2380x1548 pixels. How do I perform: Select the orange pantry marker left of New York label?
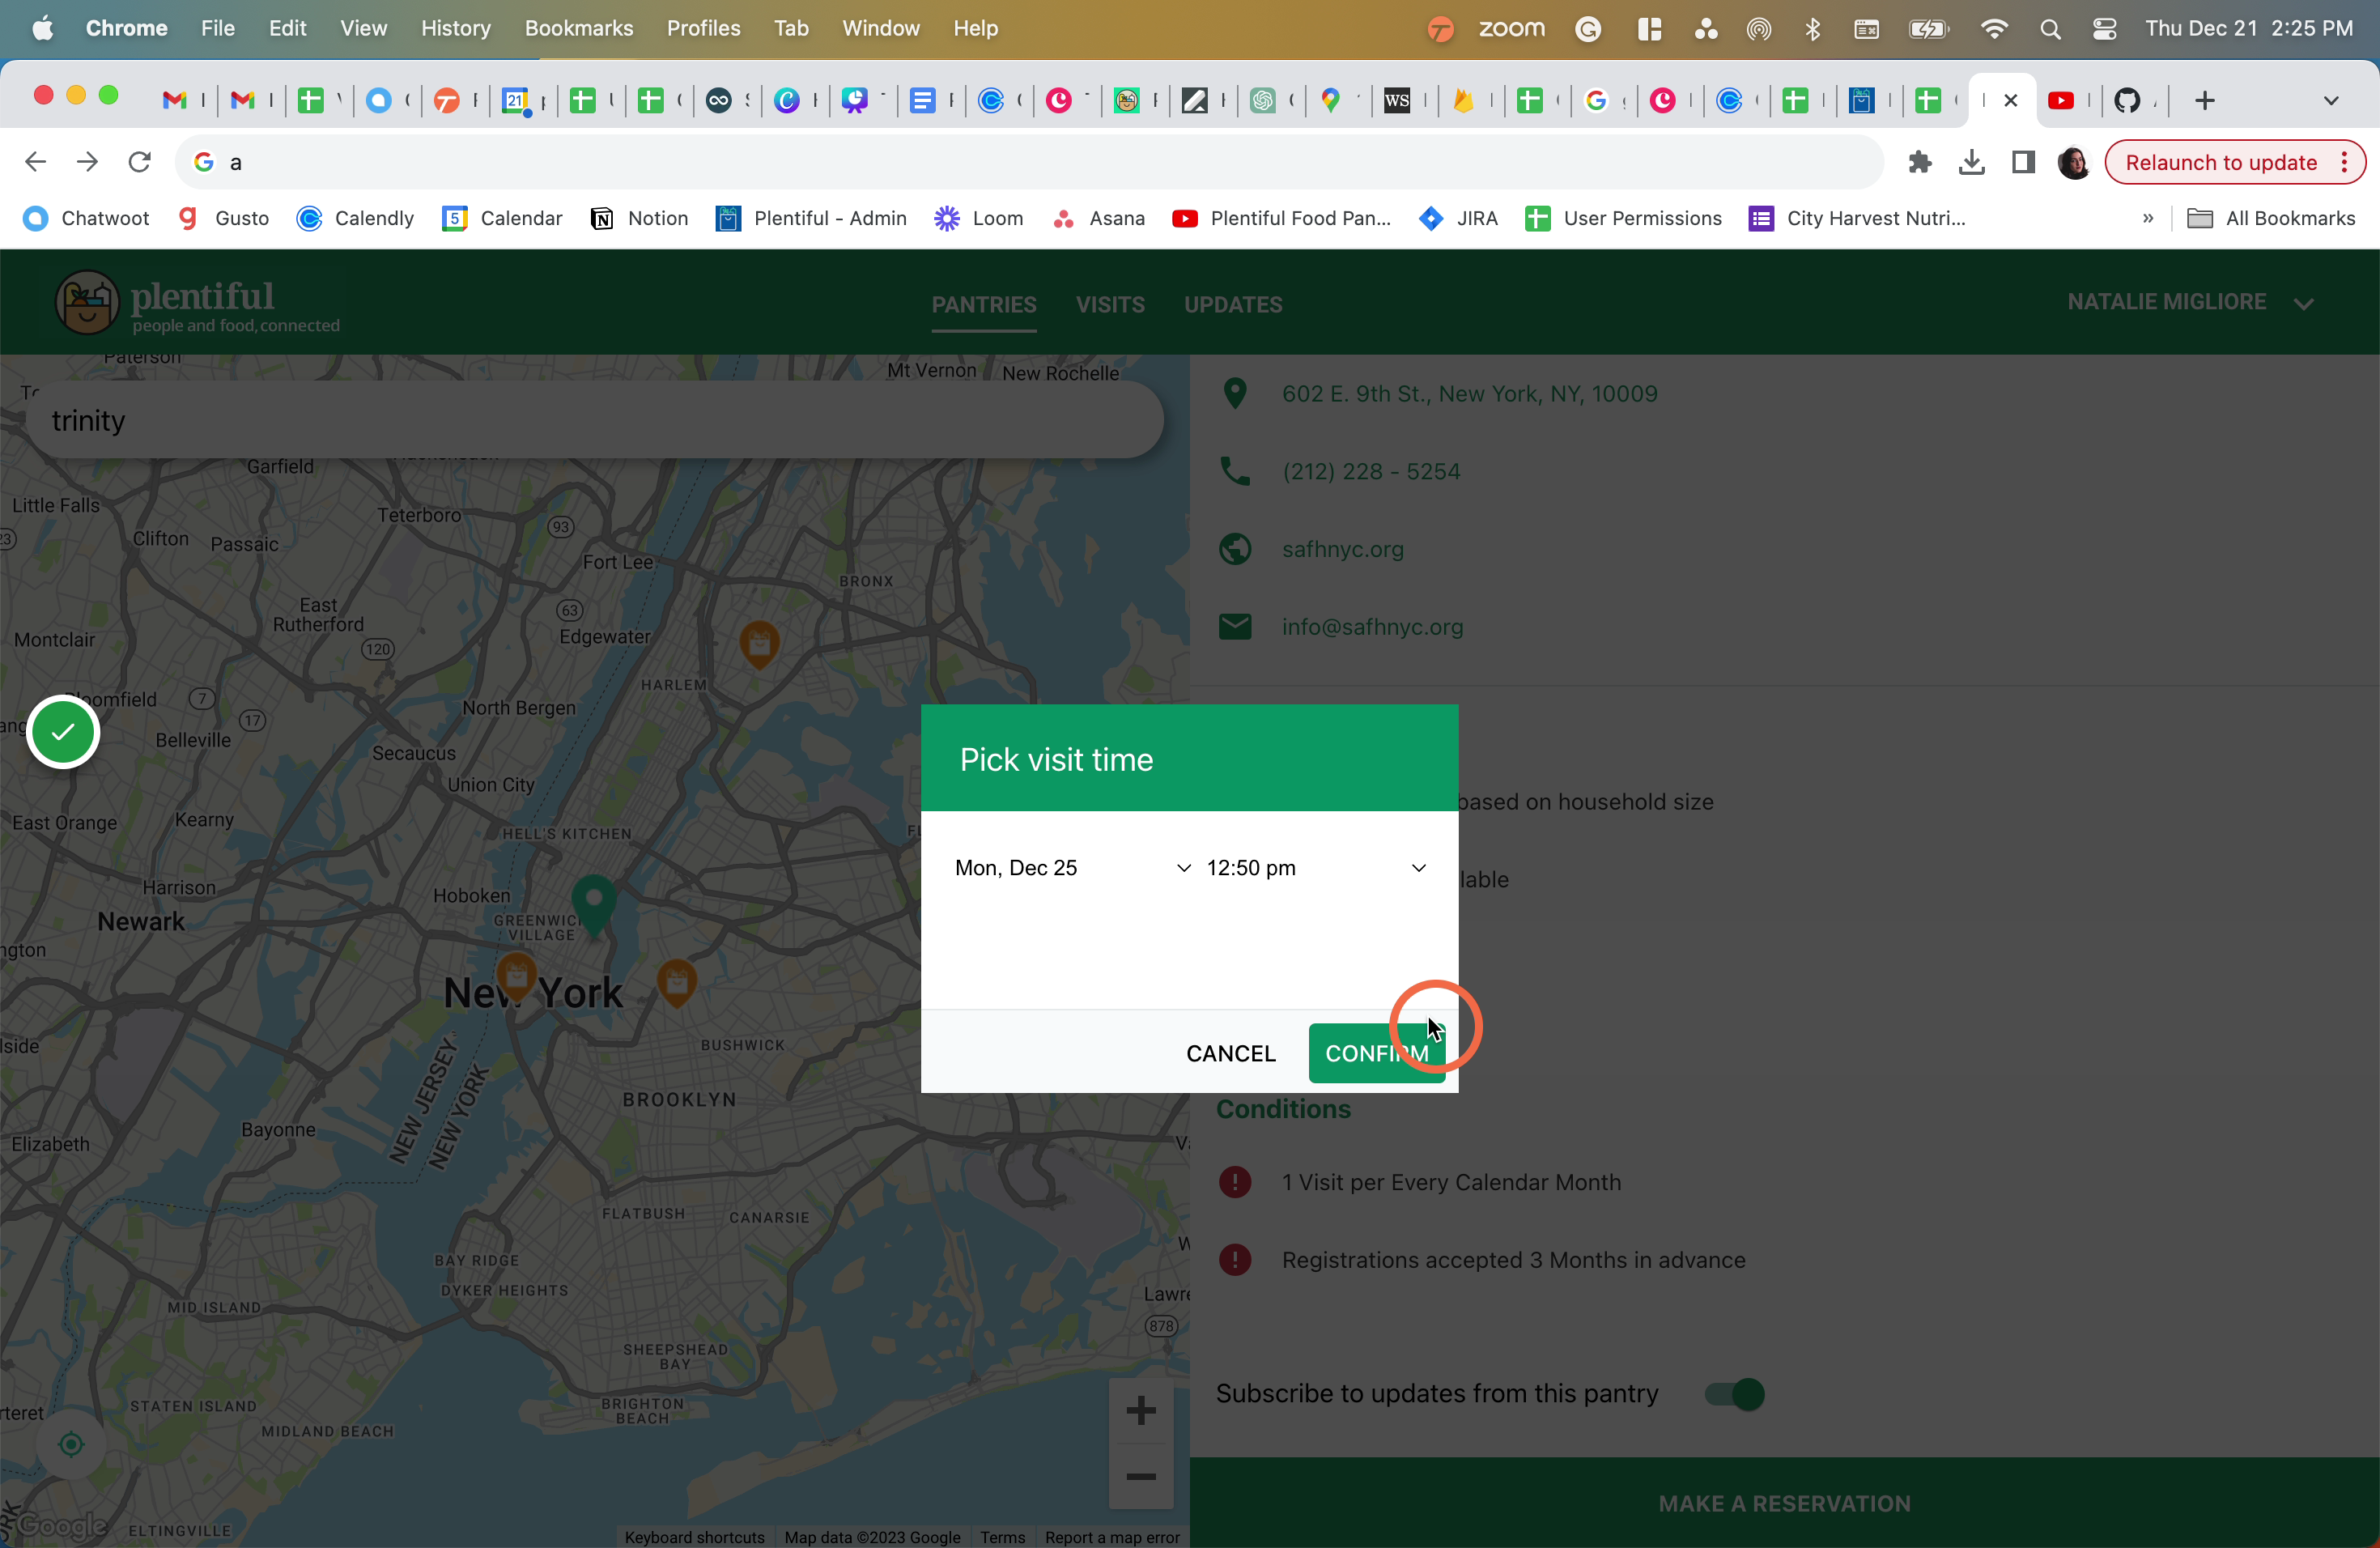[516, 976]
